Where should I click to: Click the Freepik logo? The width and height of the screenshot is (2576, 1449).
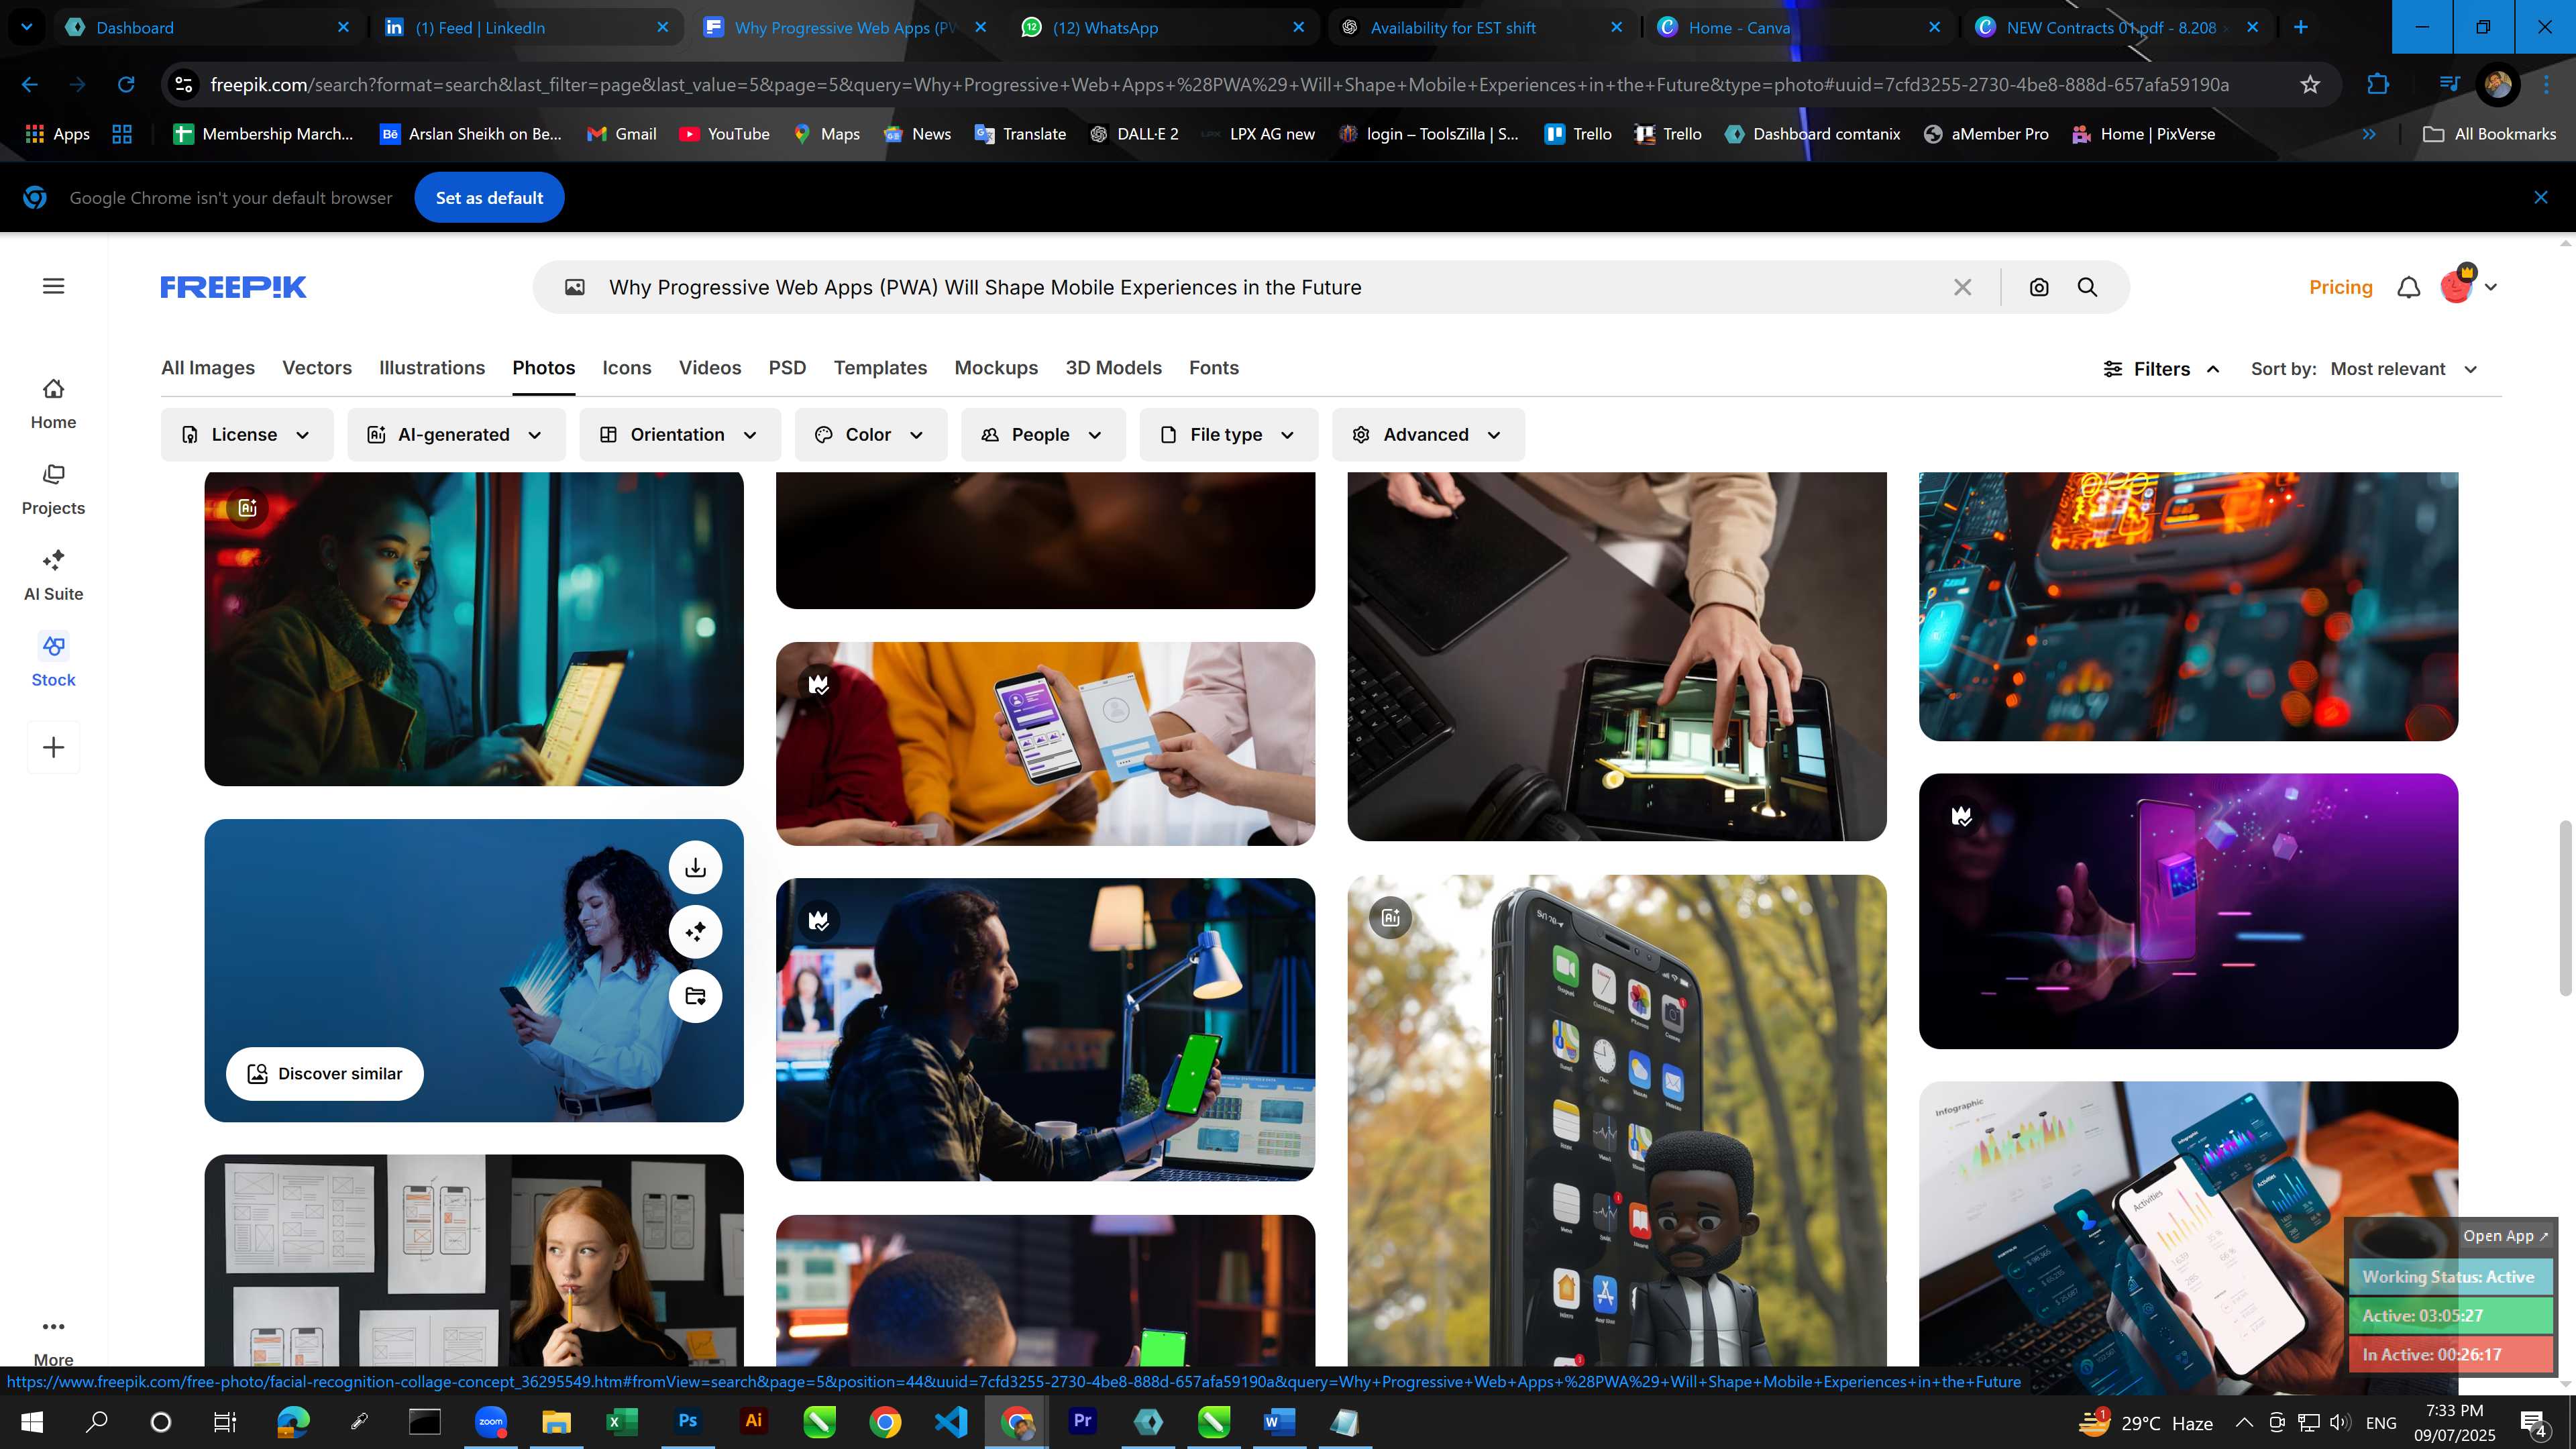click(x=233, y=287)
